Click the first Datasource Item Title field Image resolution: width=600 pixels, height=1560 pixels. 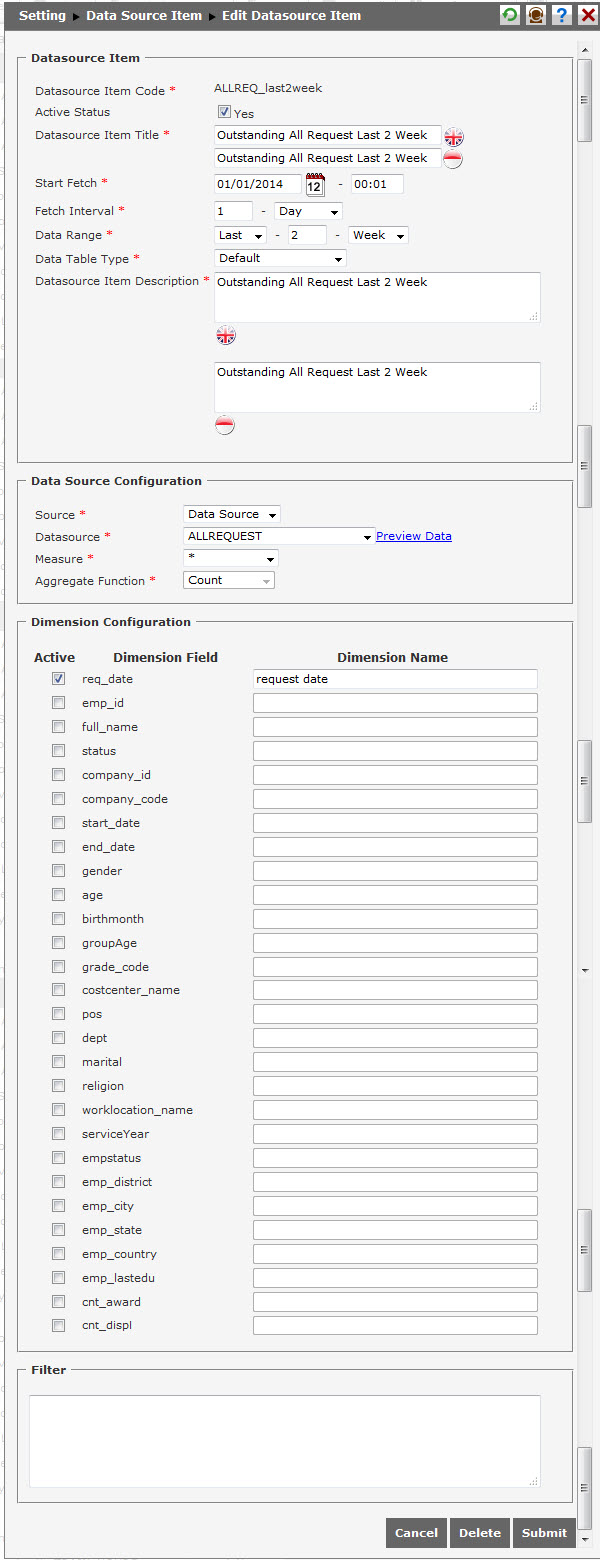point(327,135)
